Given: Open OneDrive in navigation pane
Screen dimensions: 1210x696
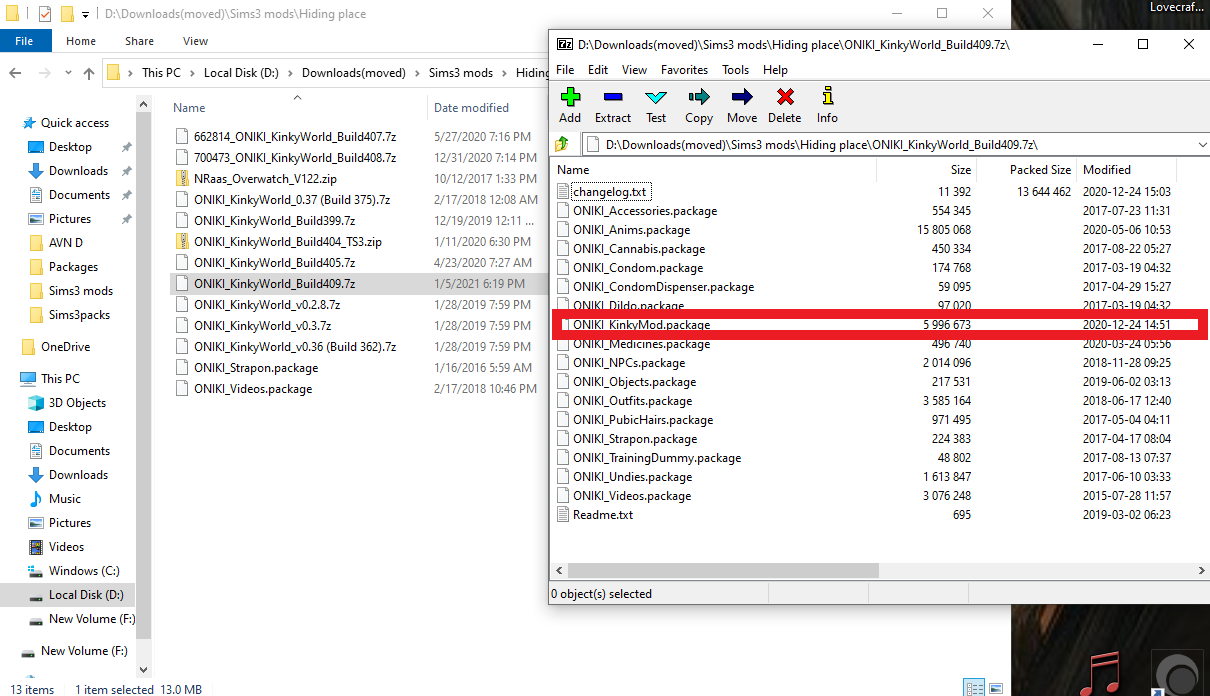Looking at the screenshot, I should click(x=65, y=347).
